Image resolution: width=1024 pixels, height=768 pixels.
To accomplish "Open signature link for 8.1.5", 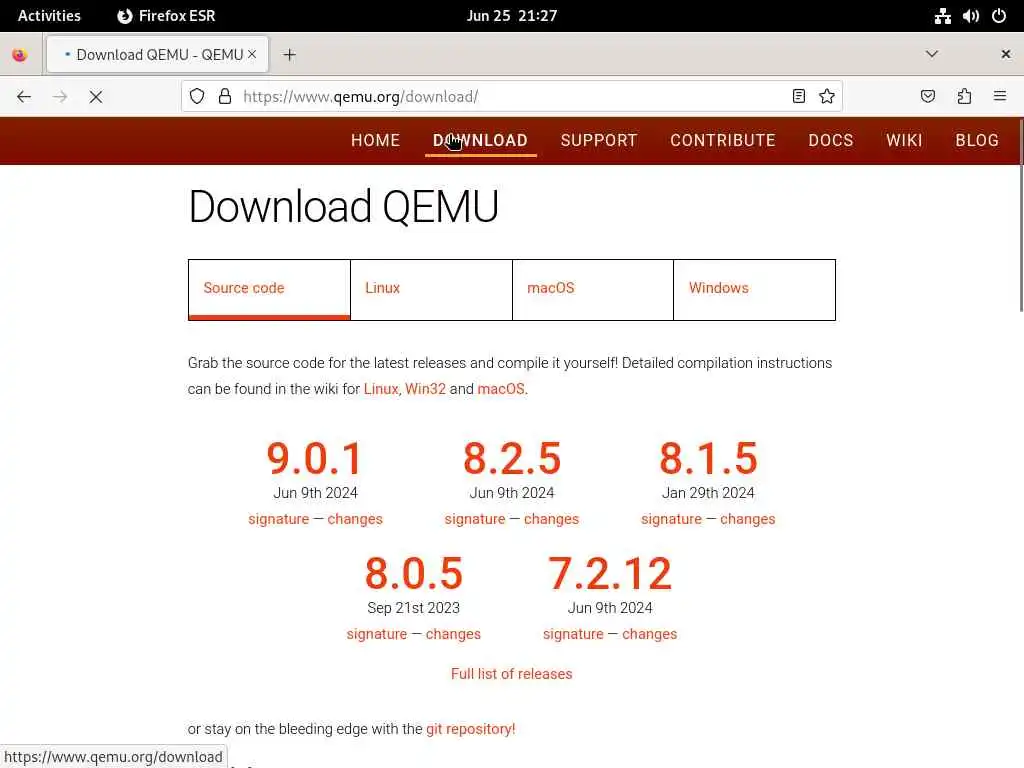I will pos(671,519).
